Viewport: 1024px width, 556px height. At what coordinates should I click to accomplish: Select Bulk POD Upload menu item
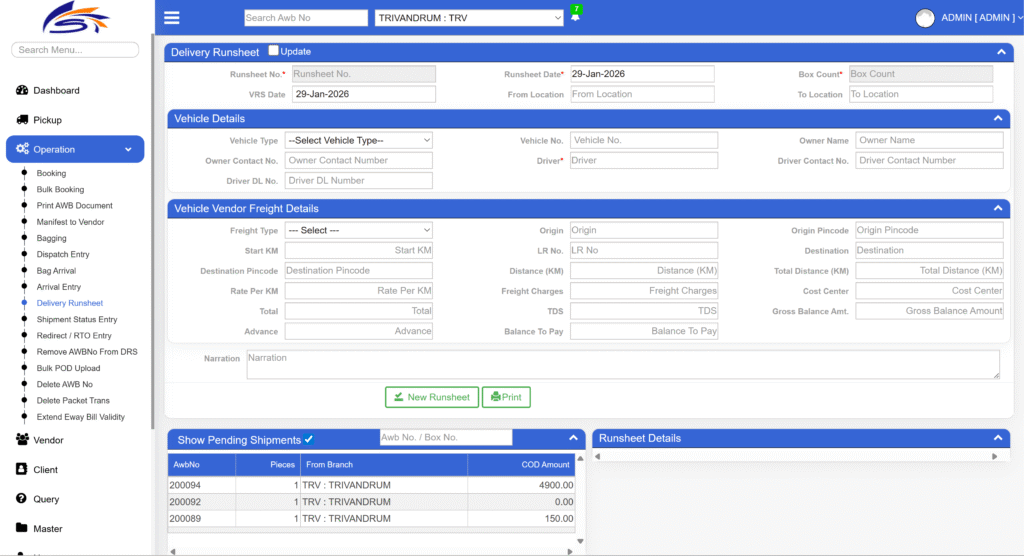click(68, 368)
